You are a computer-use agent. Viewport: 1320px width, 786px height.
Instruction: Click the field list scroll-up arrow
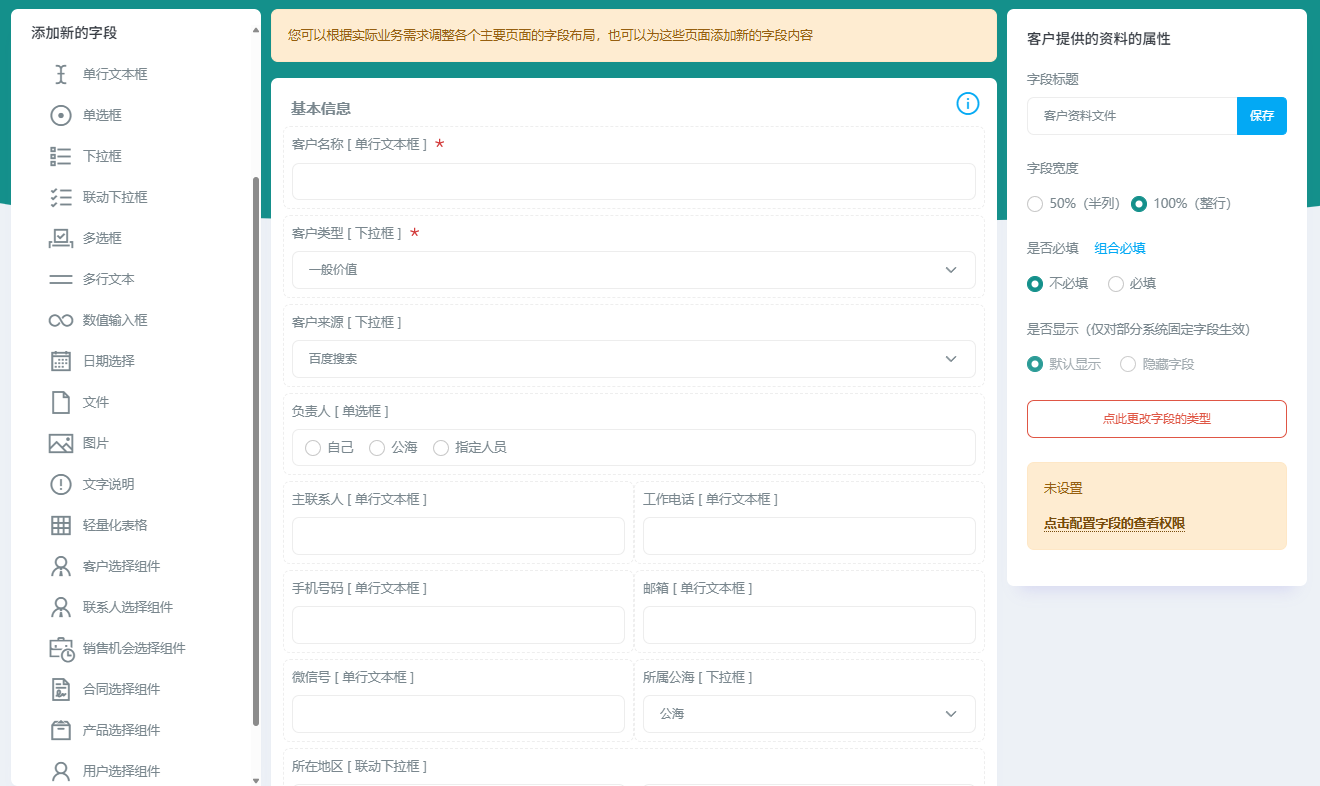(256, 30)
